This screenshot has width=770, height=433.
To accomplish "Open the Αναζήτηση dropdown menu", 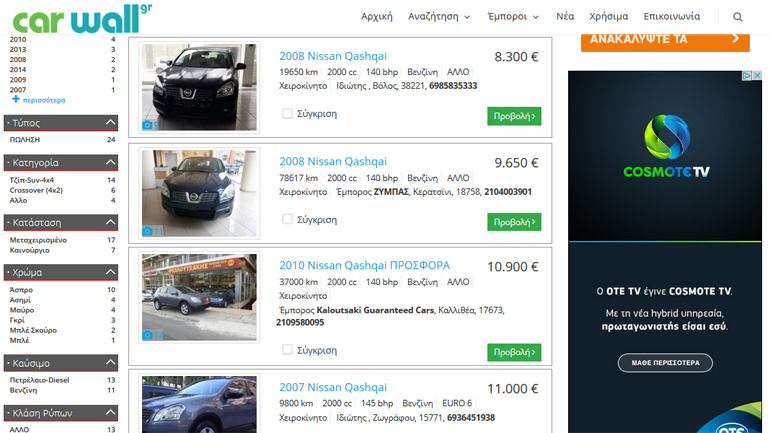I will coord(439,17).
